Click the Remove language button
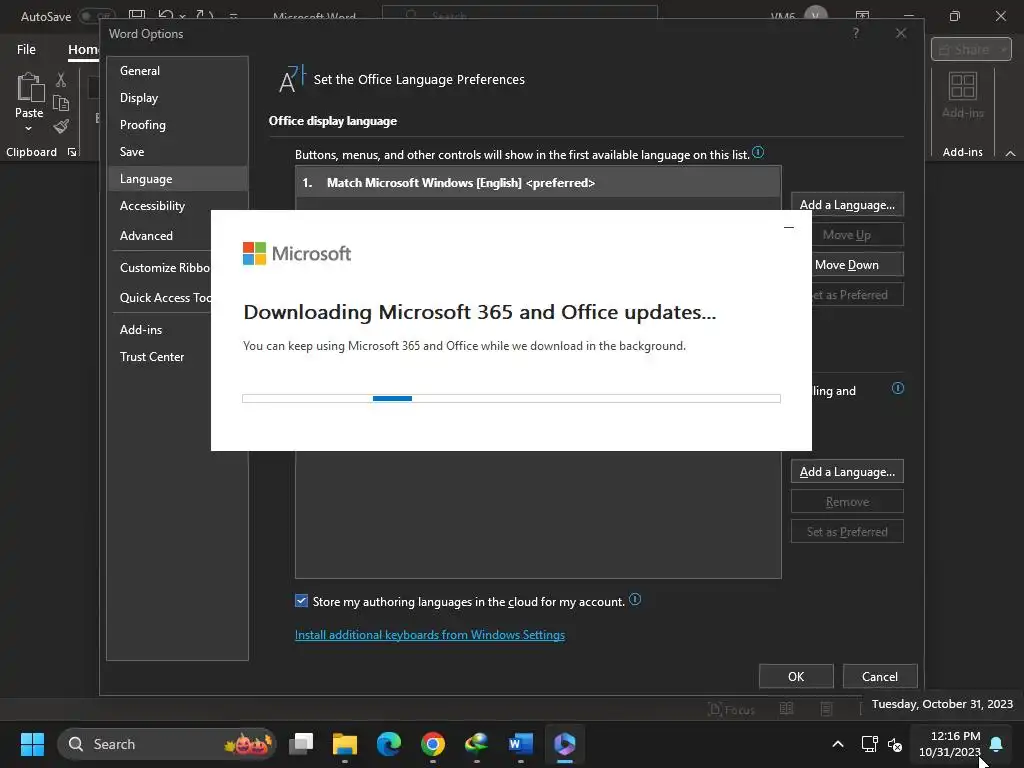The height and width of the screenshot is (768, 1024). [x=847, y=502]
